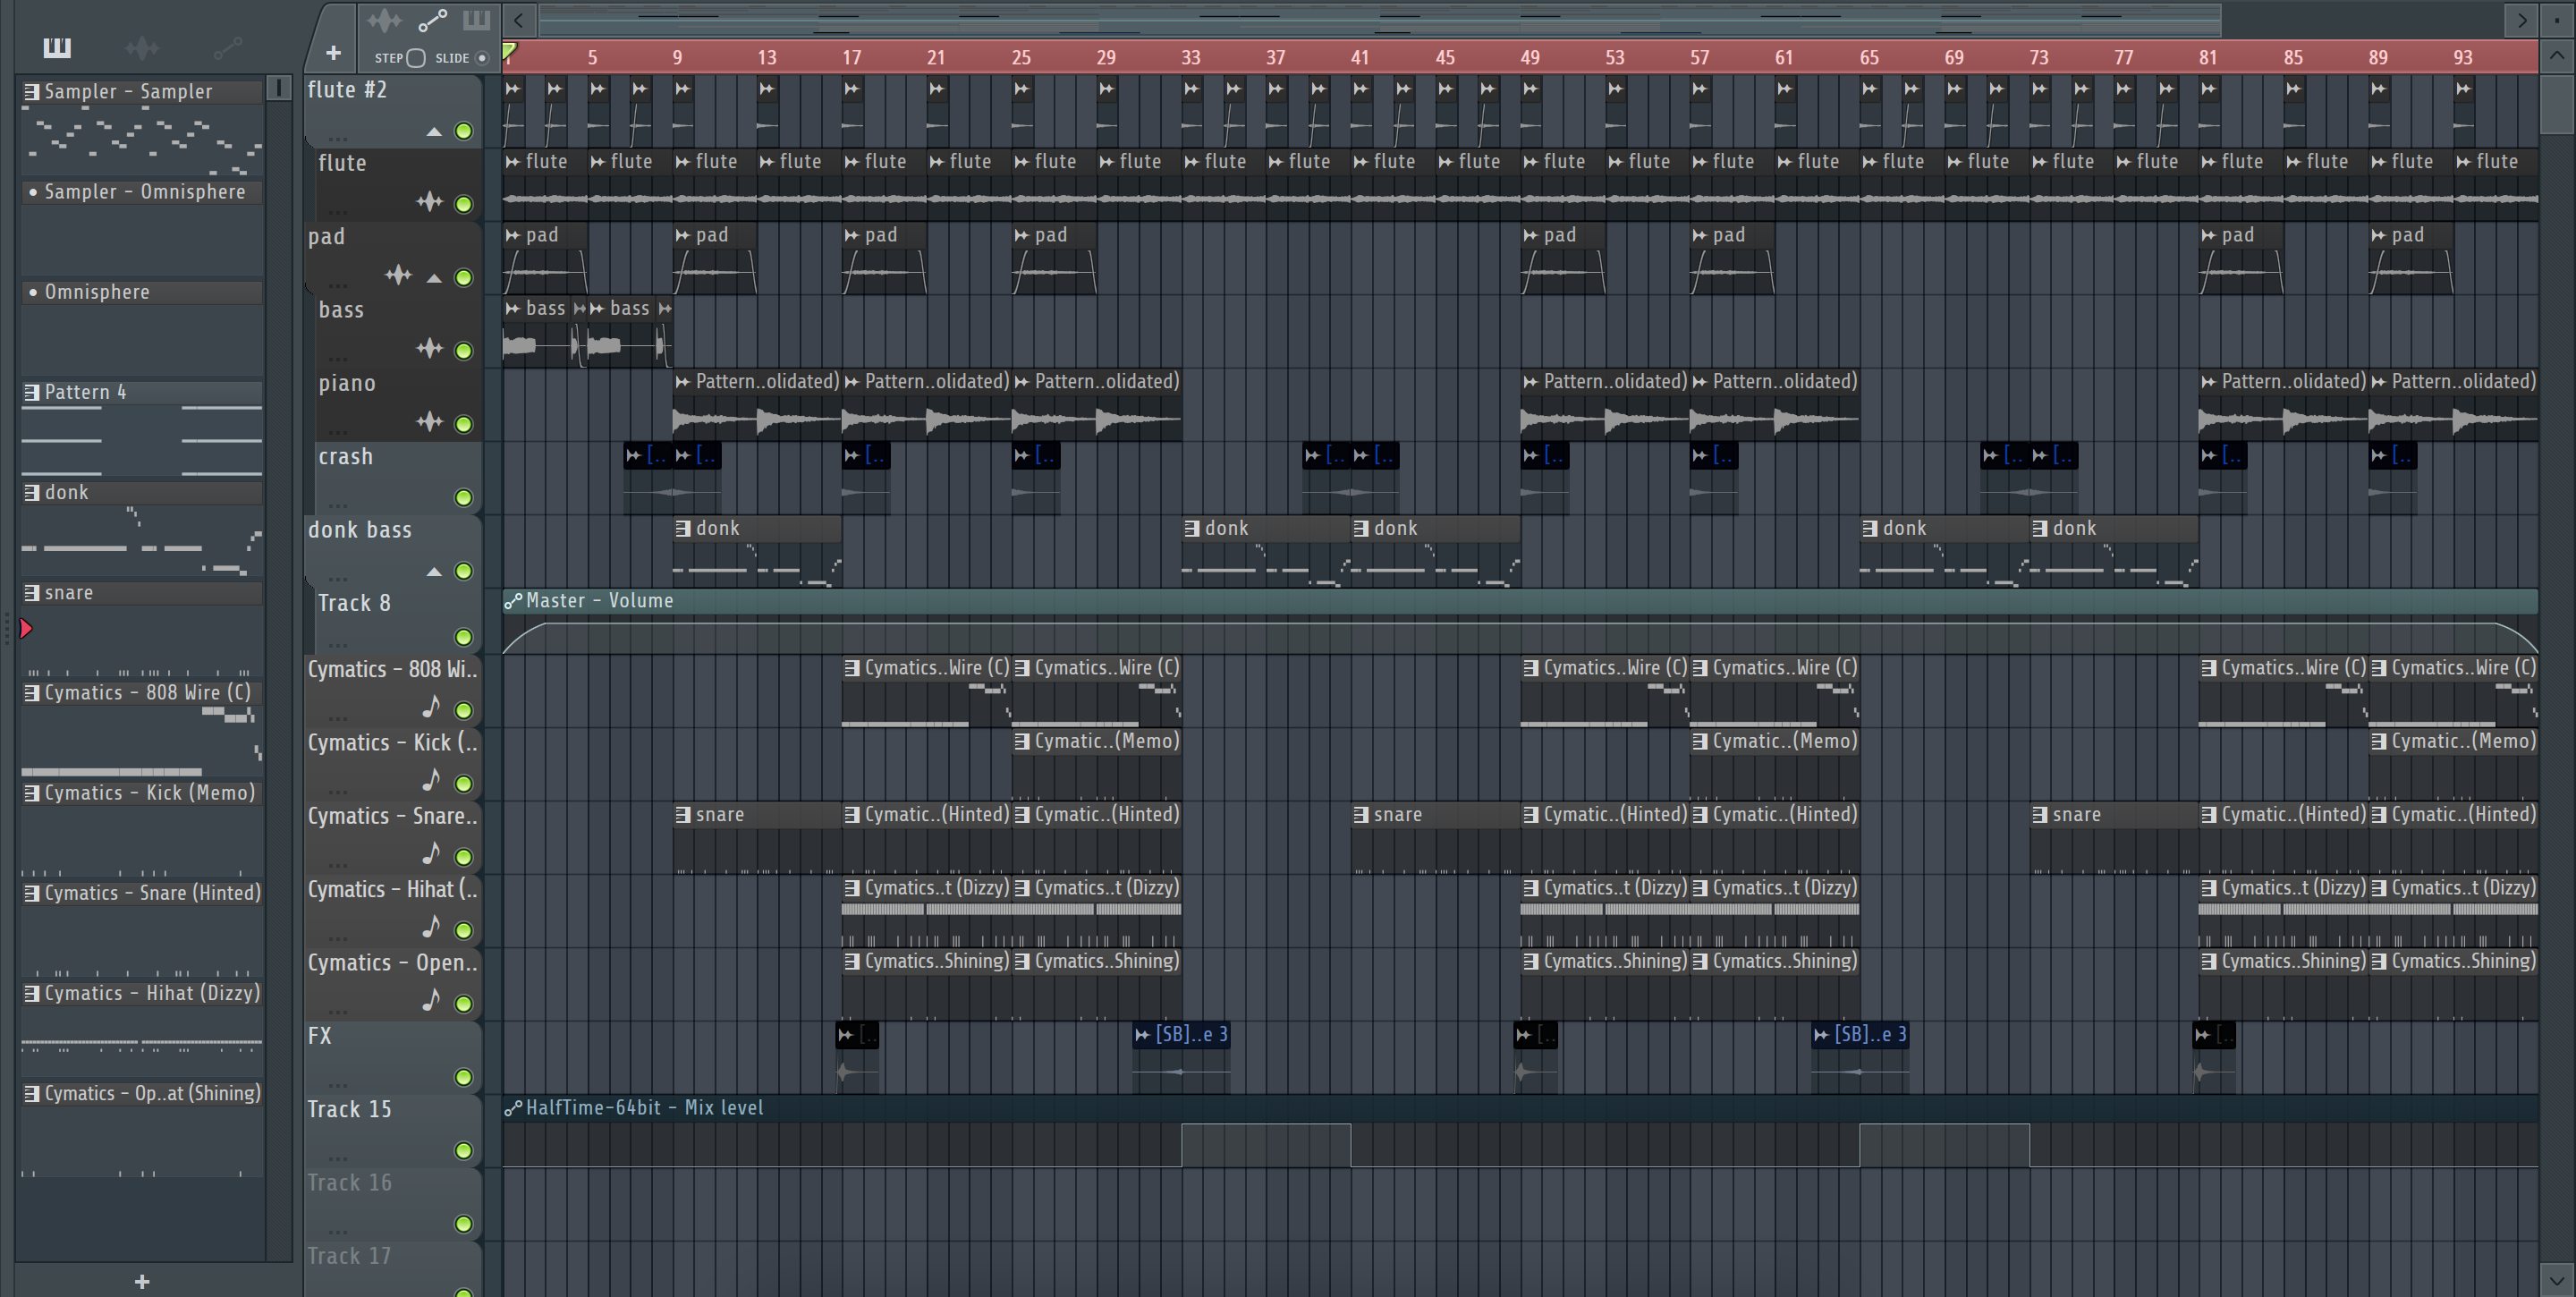Toggle the STEP editing mode checkbox
Image resolution: width=2576 pixels, height=1297 pixels.
[x=417, y=58]
